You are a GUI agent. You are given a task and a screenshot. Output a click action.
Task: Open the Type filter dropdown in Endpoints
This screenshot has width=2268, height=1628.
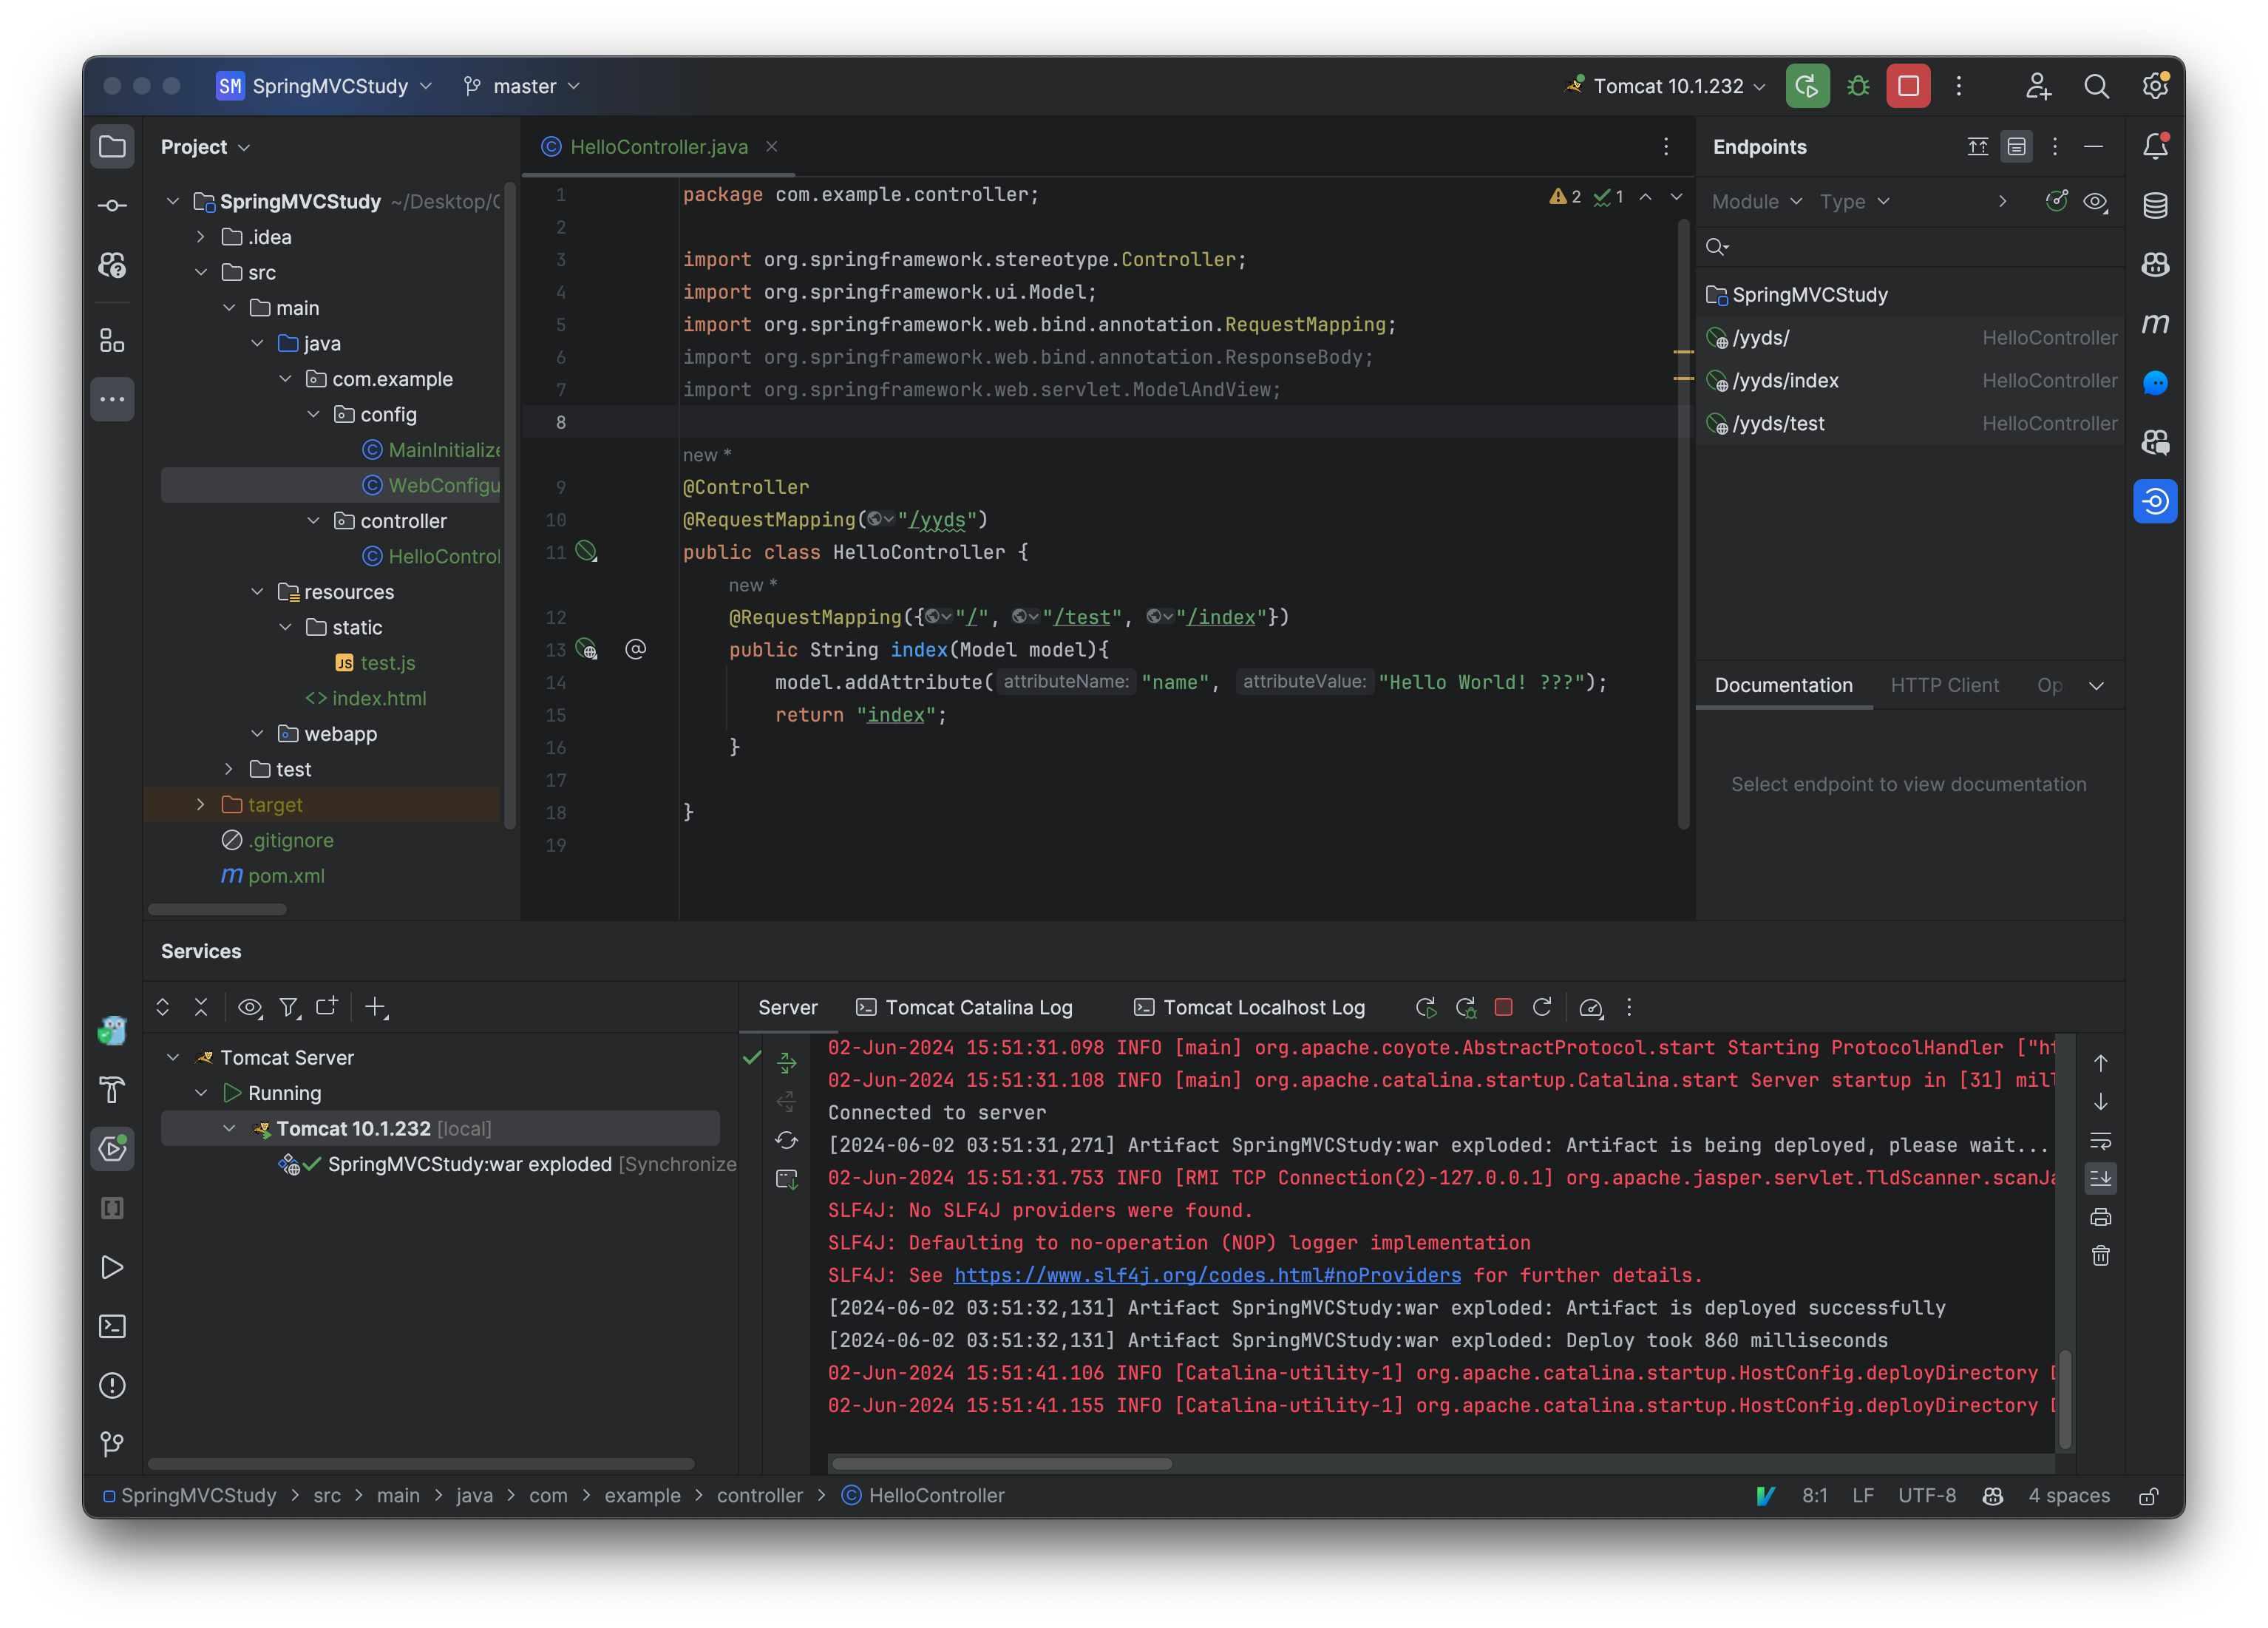[x=1854, y=201]
